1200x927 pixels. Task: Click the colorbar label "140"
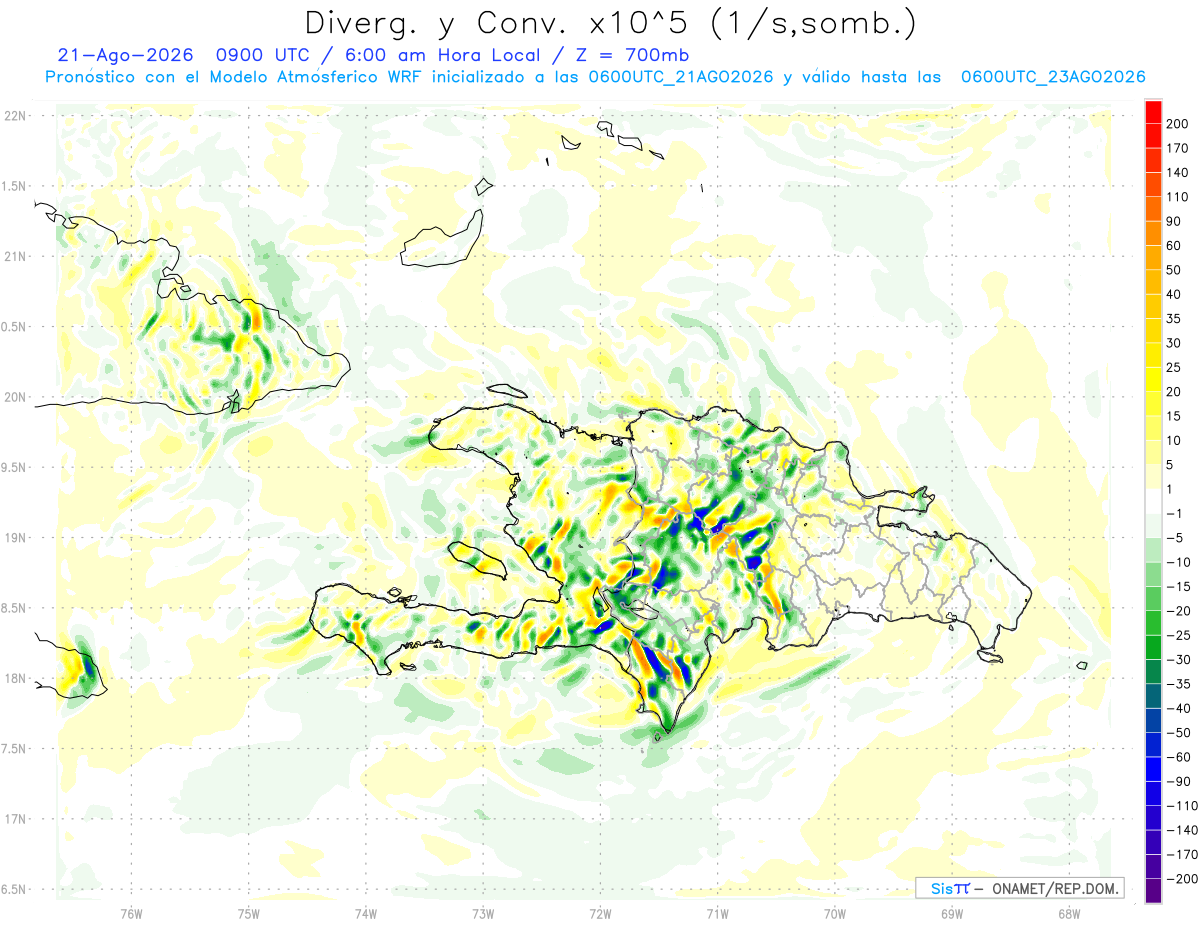1179,172
